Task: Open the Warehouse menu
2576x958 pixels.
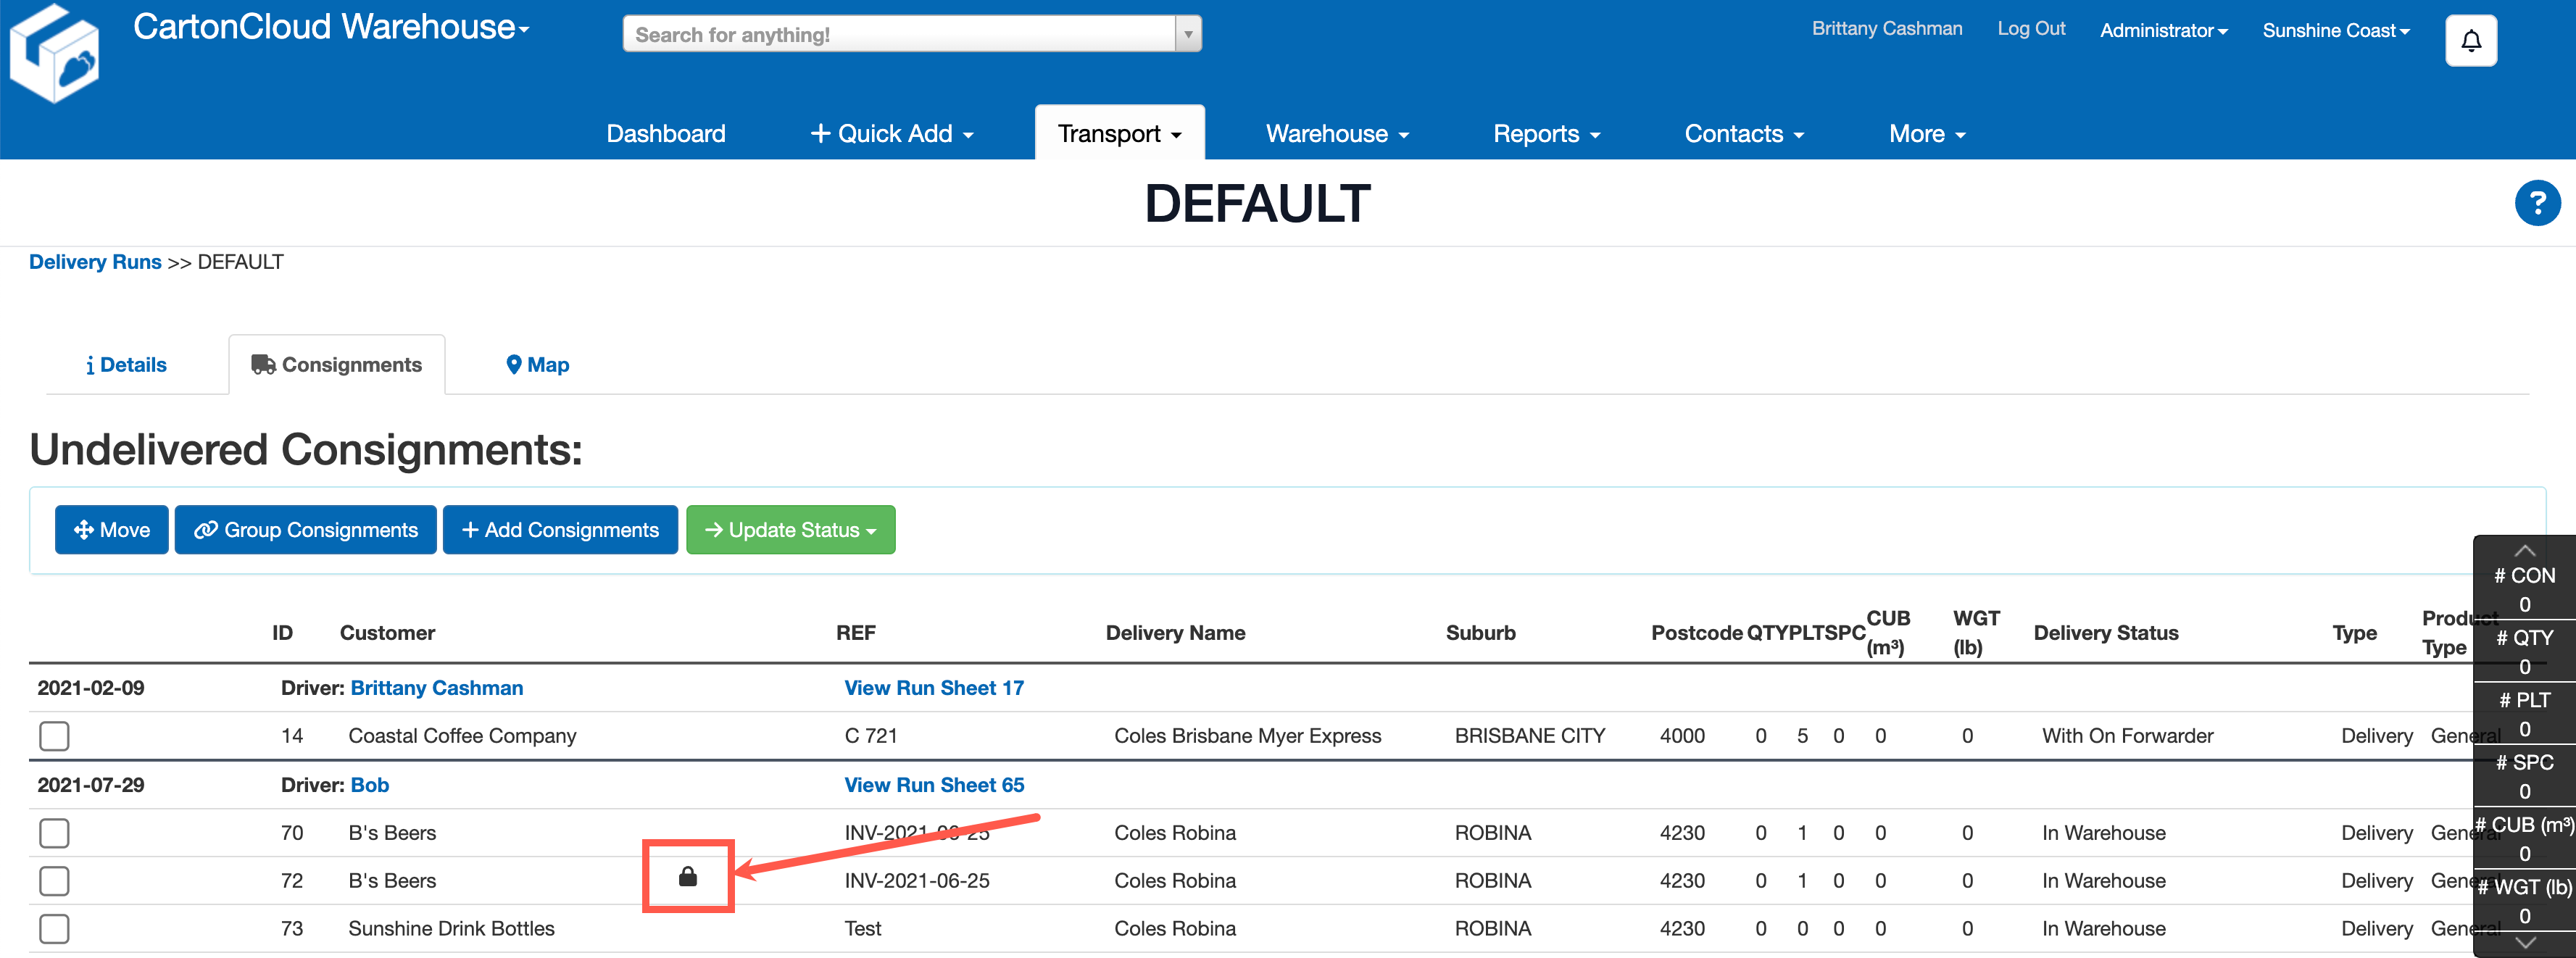Action: [x=1336, y=134]
